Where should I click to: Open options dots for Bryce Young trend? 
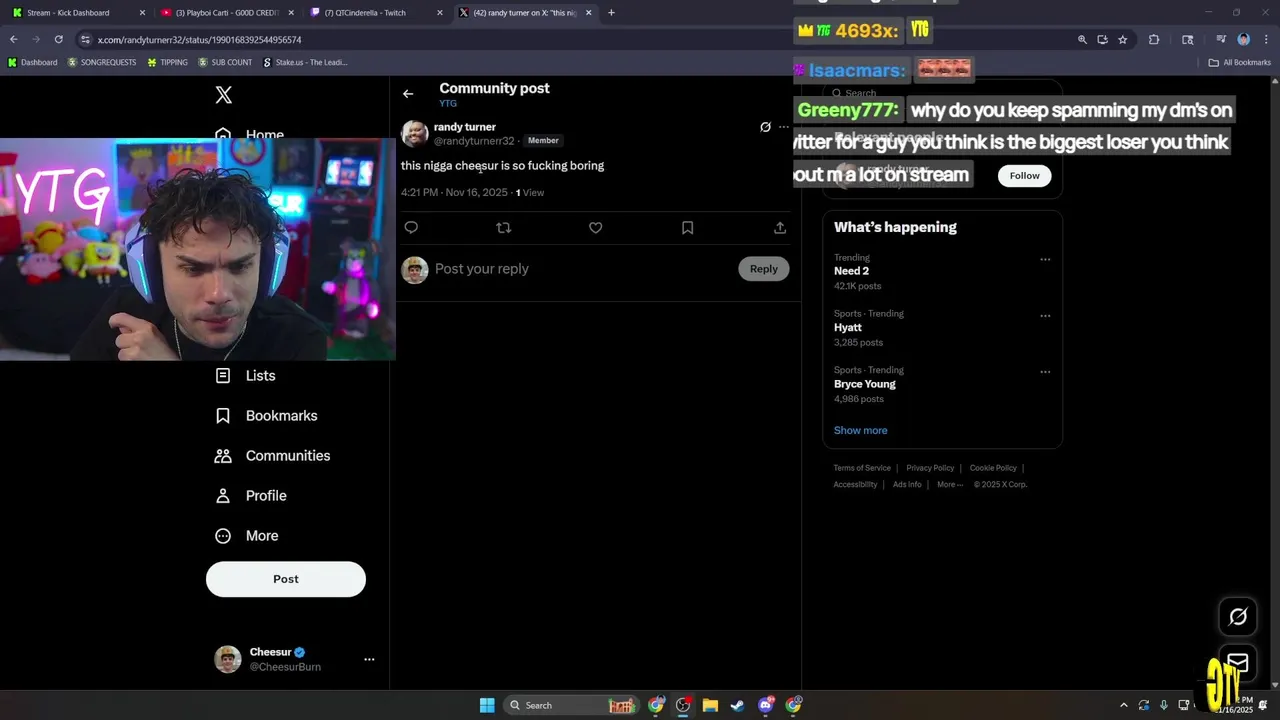(1045, 372)
